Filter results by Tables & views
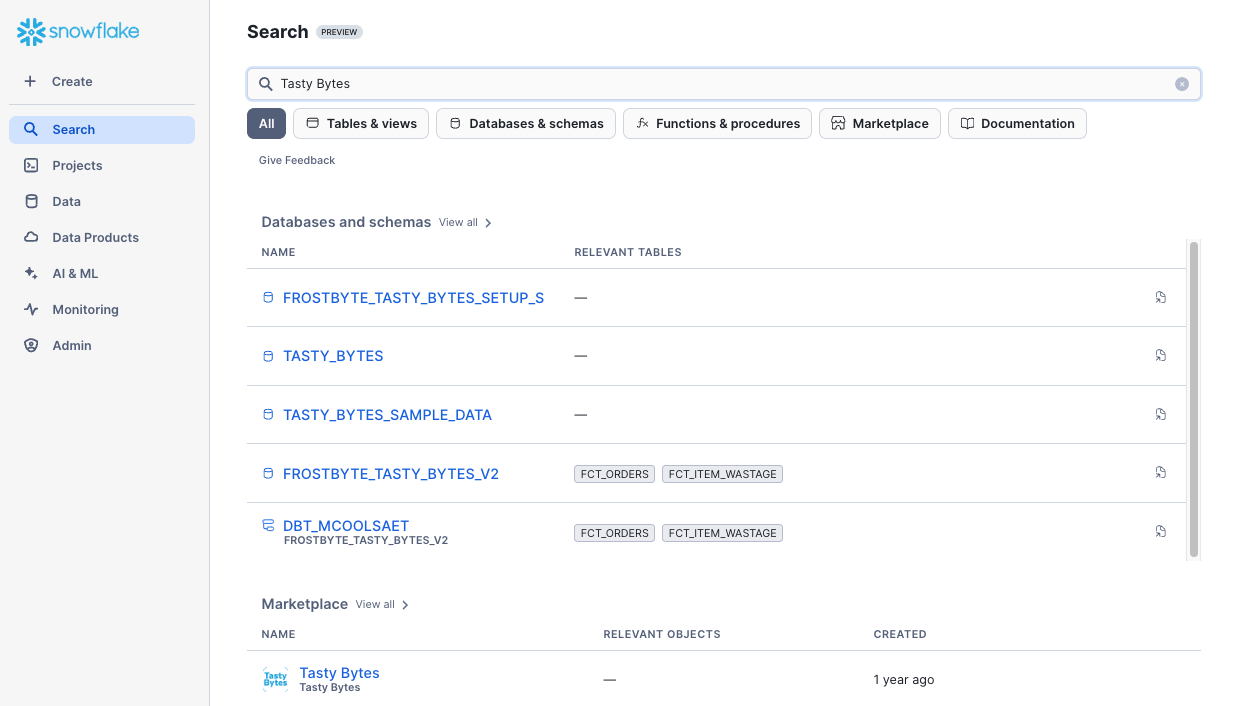This screenshot has height=706, width=1240. point(361,124)
